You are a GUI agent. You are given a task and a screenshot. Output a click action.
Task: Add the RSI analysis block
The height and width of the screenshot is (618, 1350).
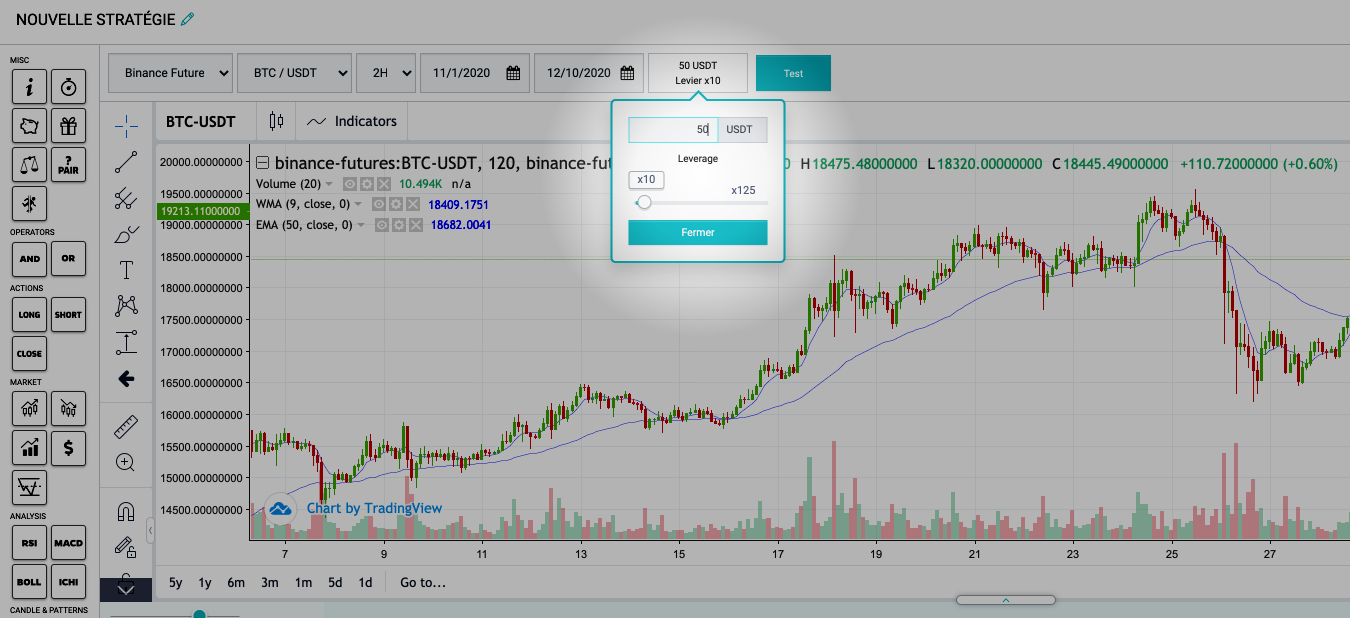[x=30, y=543]
